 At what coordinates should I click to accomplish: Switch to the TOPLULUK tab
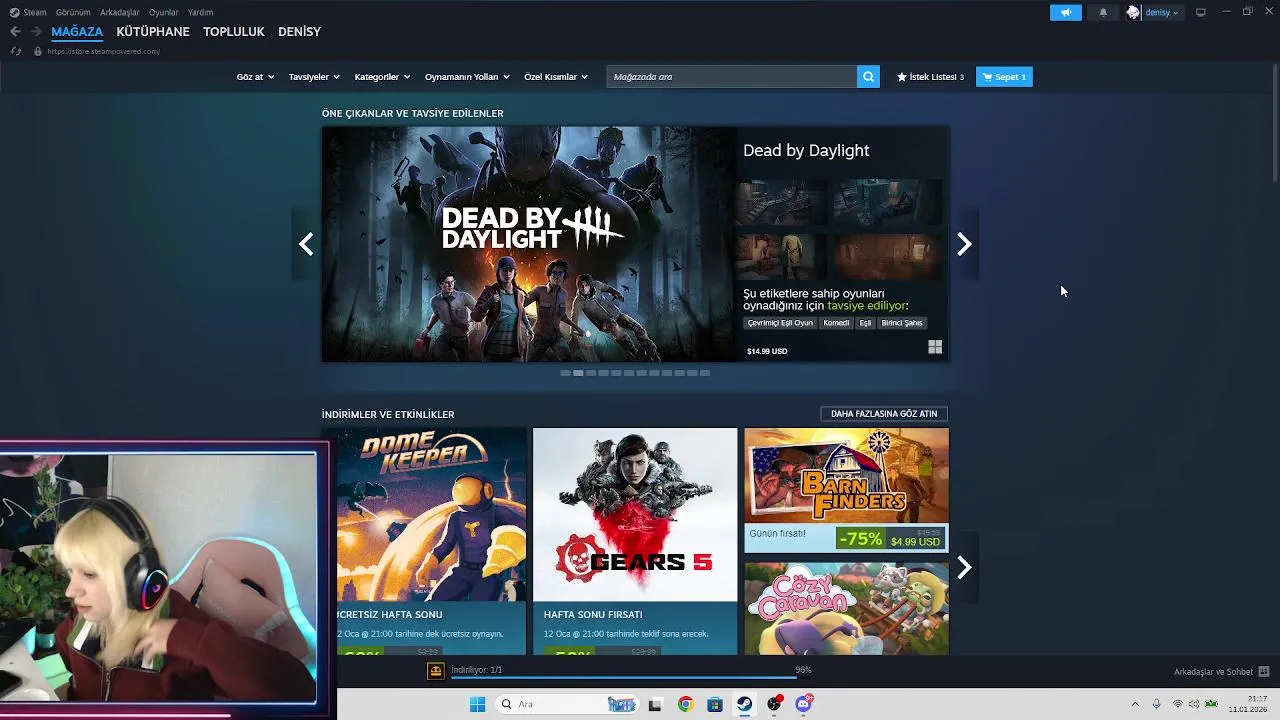click(x=234, y=32)
